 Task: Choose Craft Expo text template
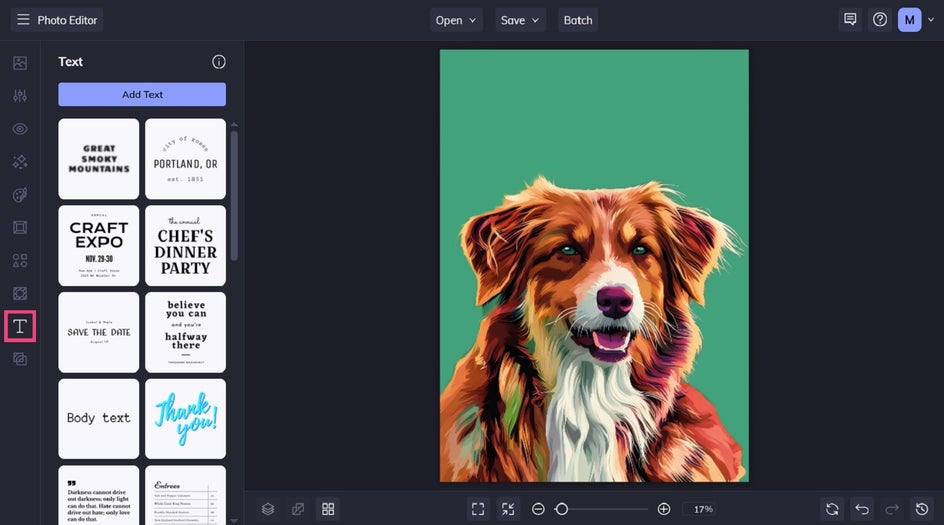pyautogui.click(x=99, y=246)
